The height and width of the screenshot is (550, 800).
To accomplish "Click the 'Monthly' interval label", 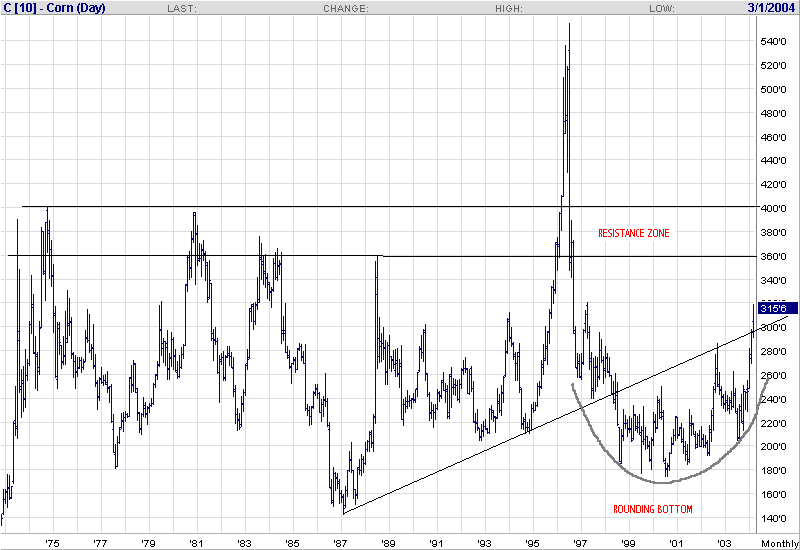I will tap(780, 543).
